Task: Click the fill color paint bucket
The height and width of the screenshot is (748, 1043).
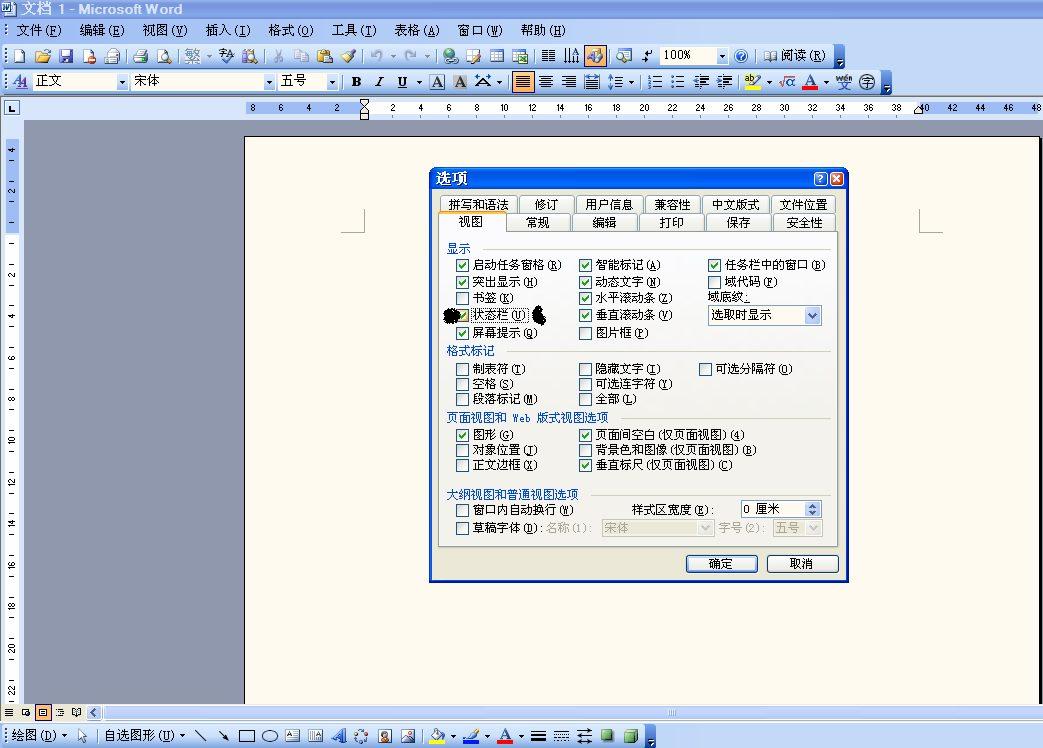Action: click(x=436, y=736)
